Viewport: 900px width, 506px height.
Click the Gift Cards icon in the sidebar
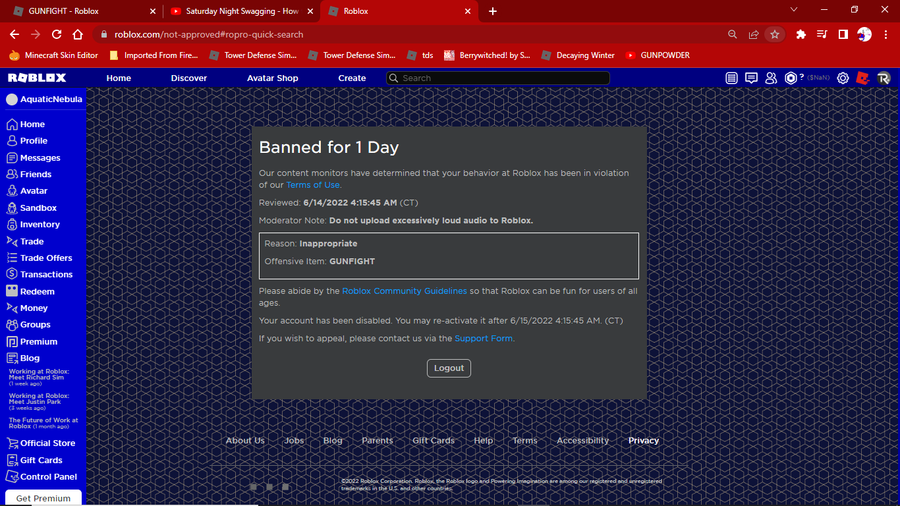[x=12, y=460]
